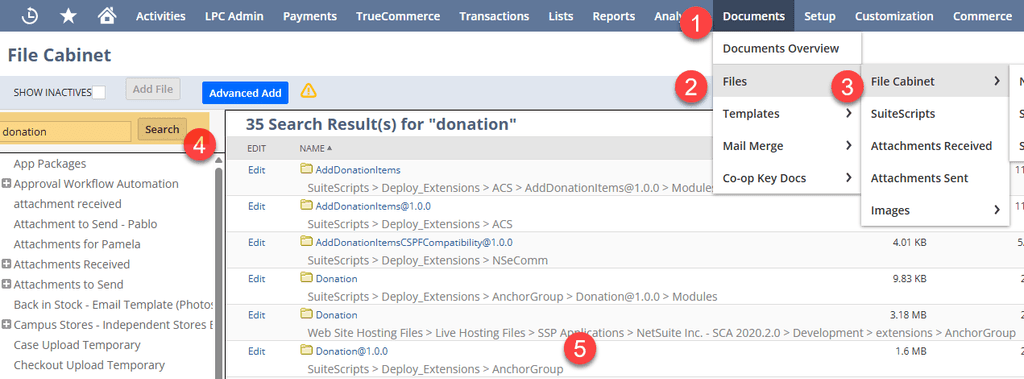Click folder icon beside AddDonationItems@1.0.0
The width and height of the screenshot is (1024, 379).
pos(306,205)
